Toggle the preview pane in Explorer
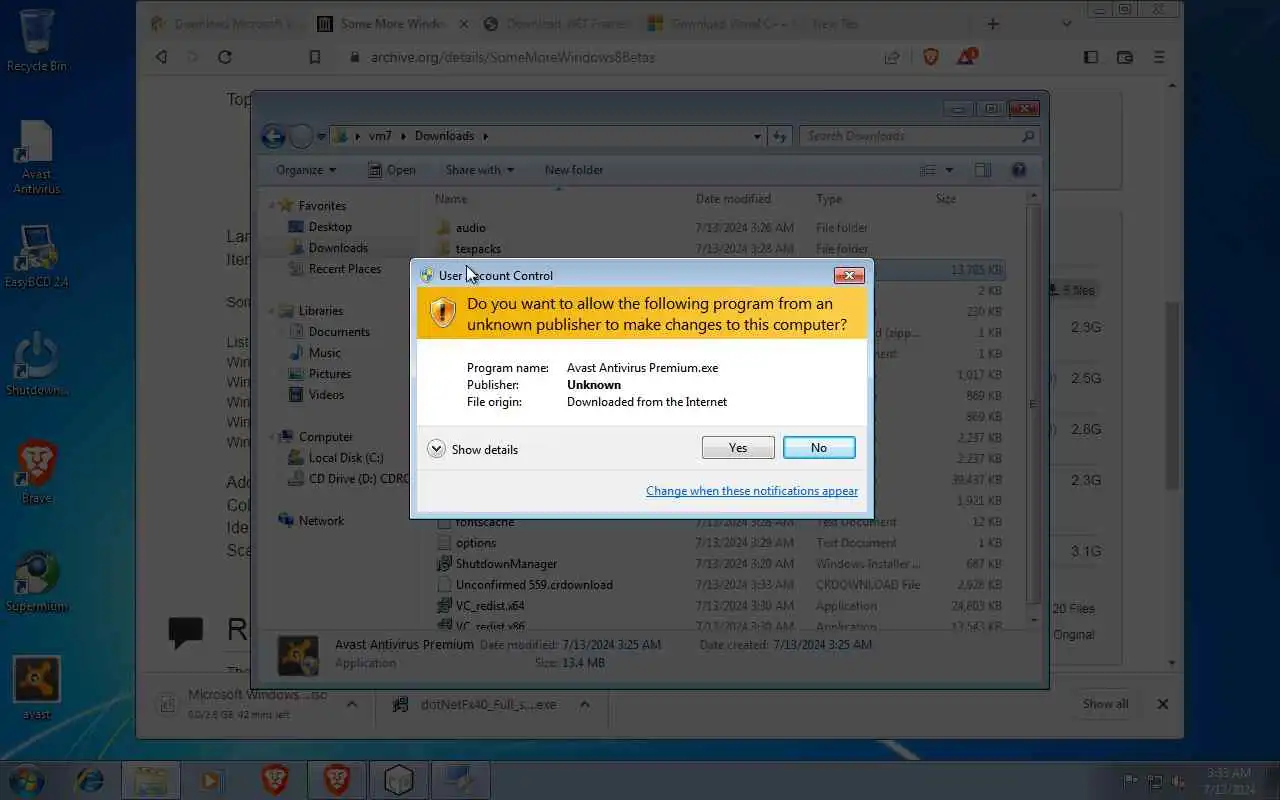Image resolution: width=1280 pixels, height=800 pixels. (983, 170)
